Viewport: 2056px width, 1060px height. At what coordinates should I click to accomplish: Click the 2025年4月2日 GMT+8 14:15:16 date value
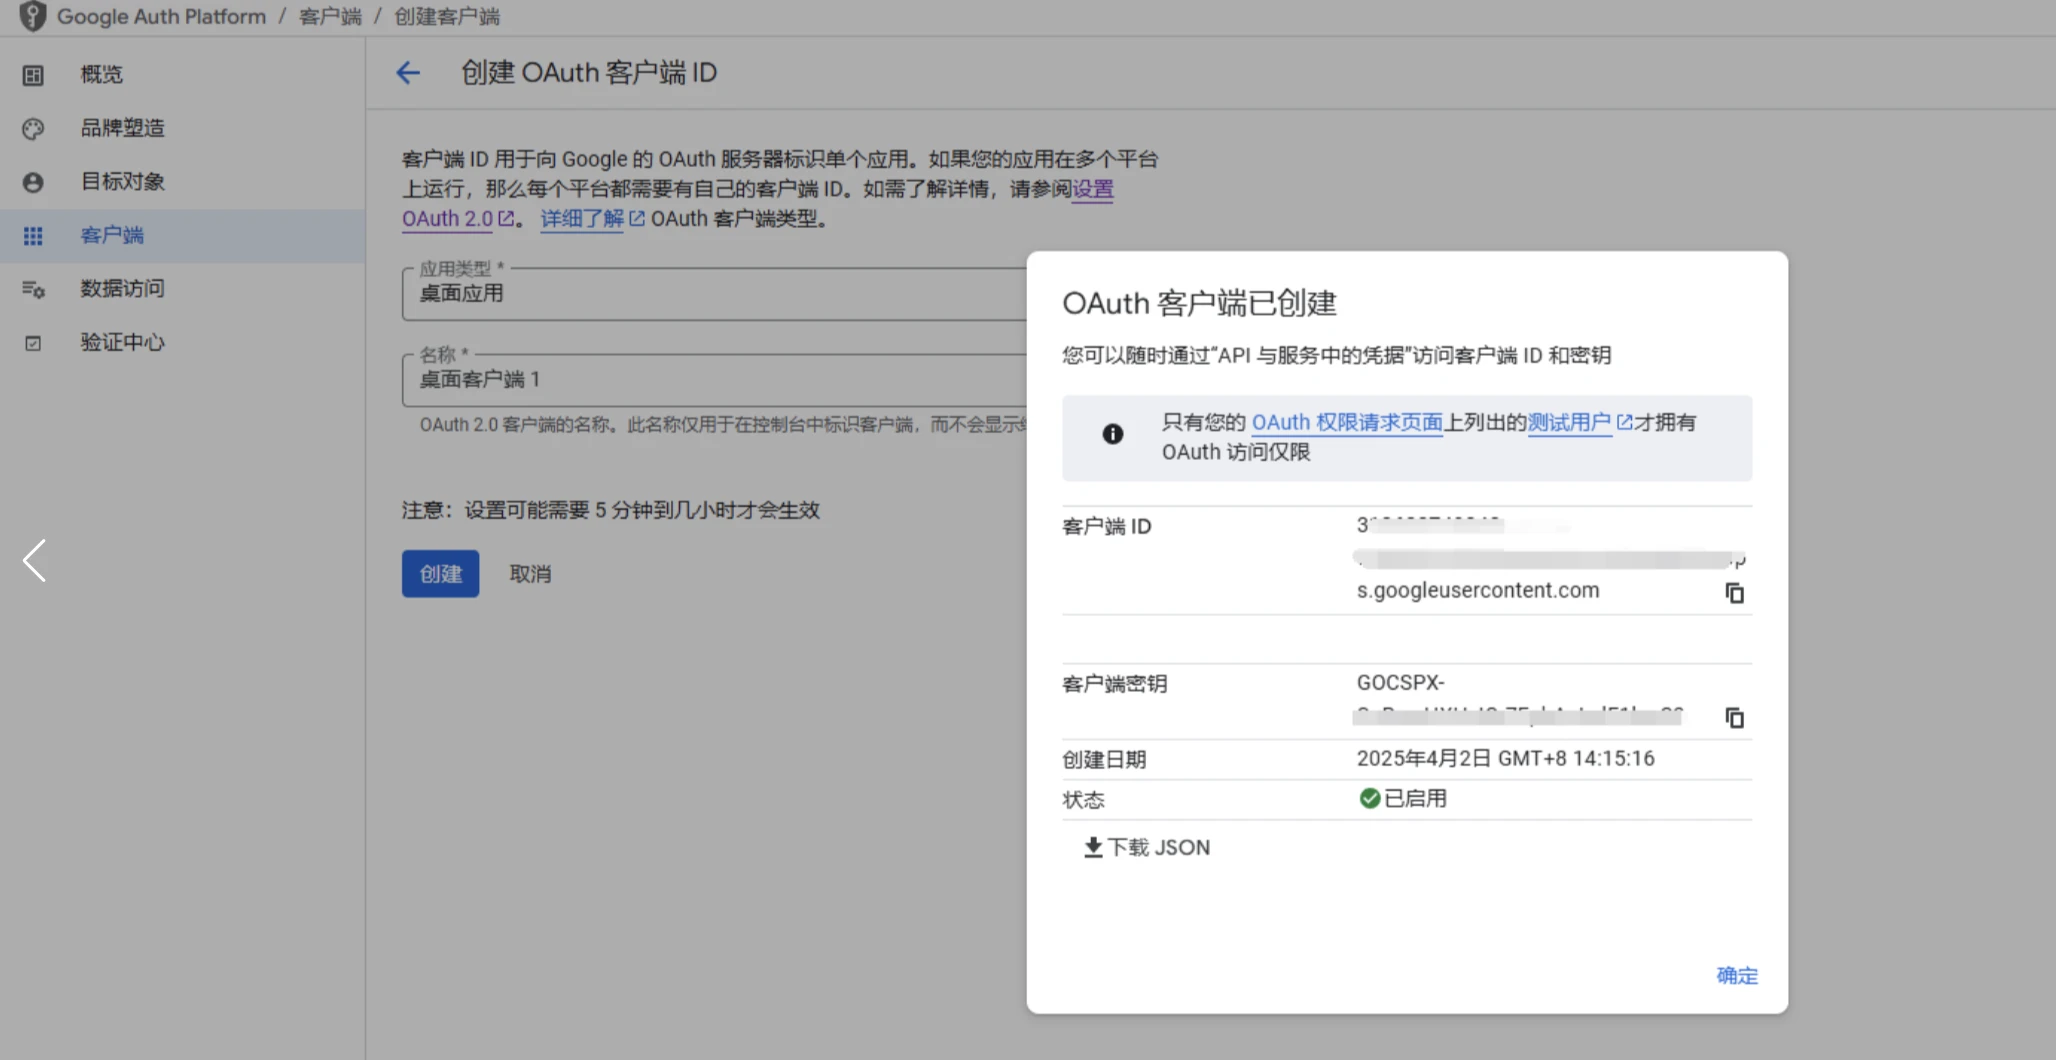(1505, 759)
